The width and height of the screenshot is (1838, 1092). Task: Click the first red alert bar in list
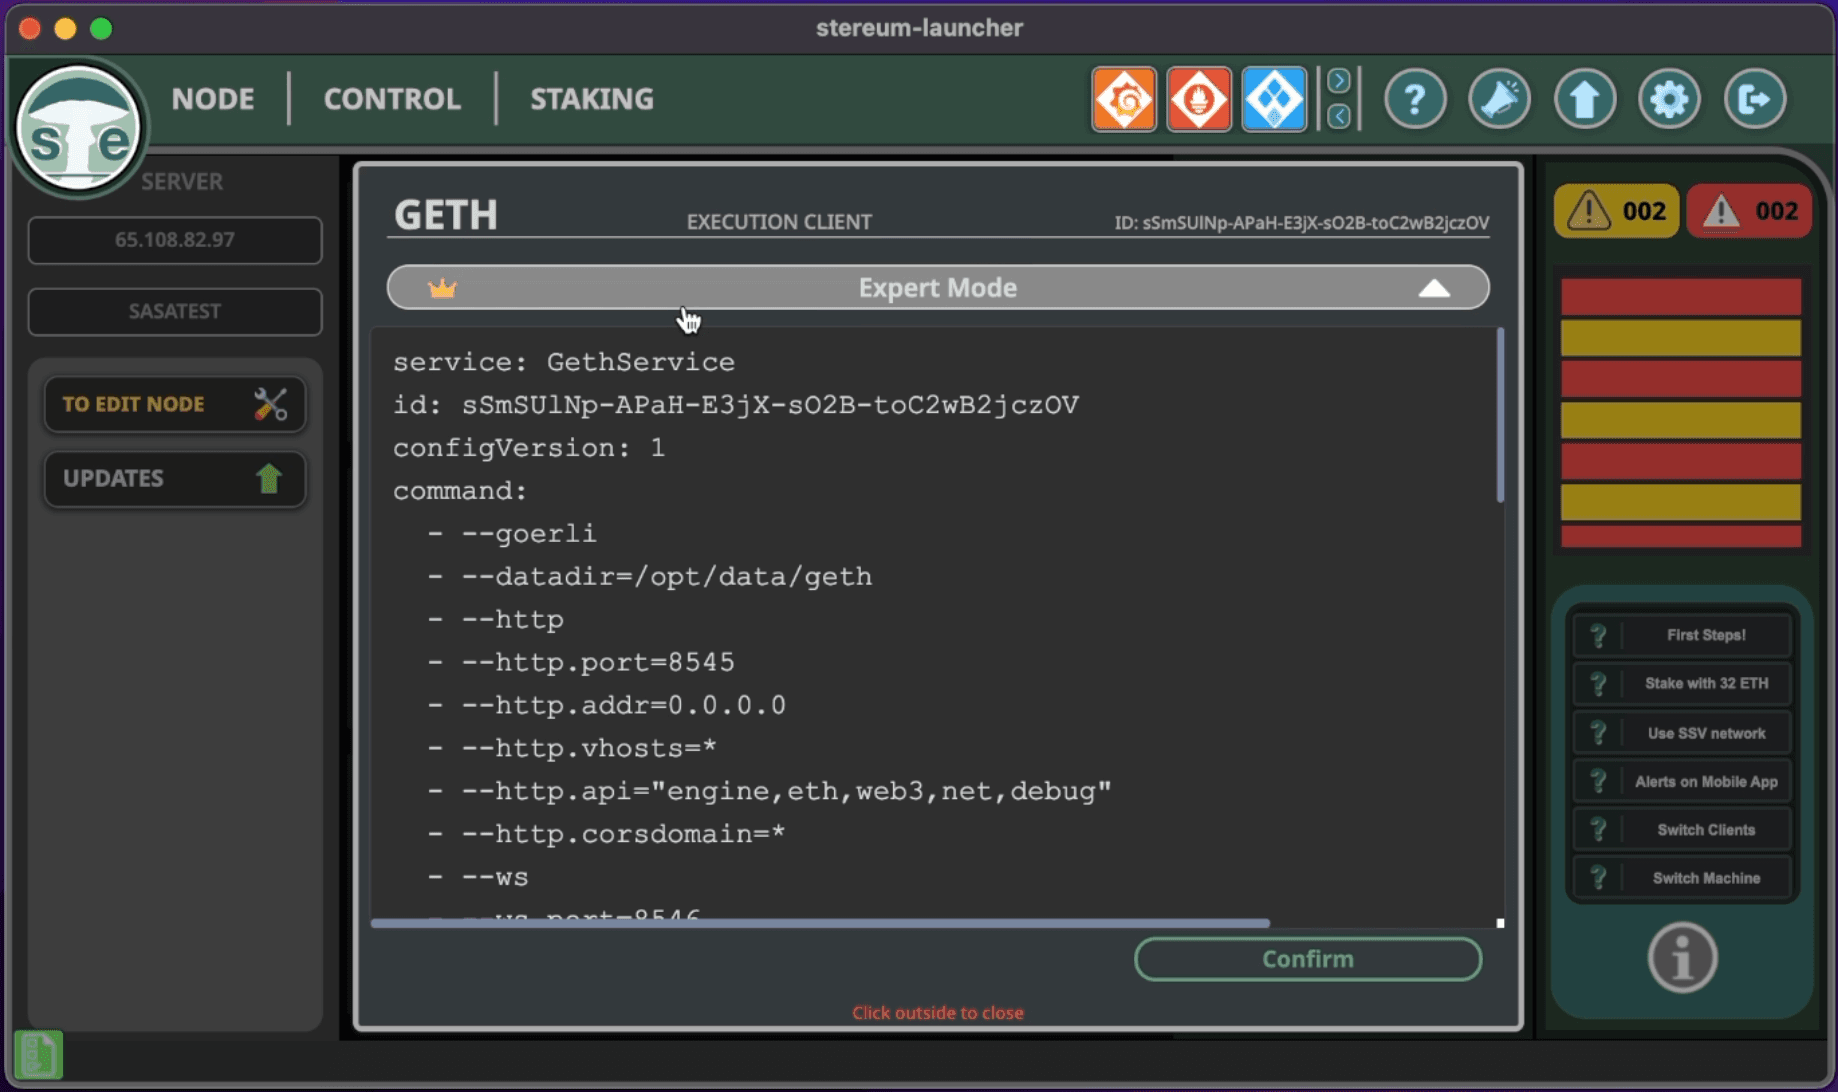pos(1681,297)
